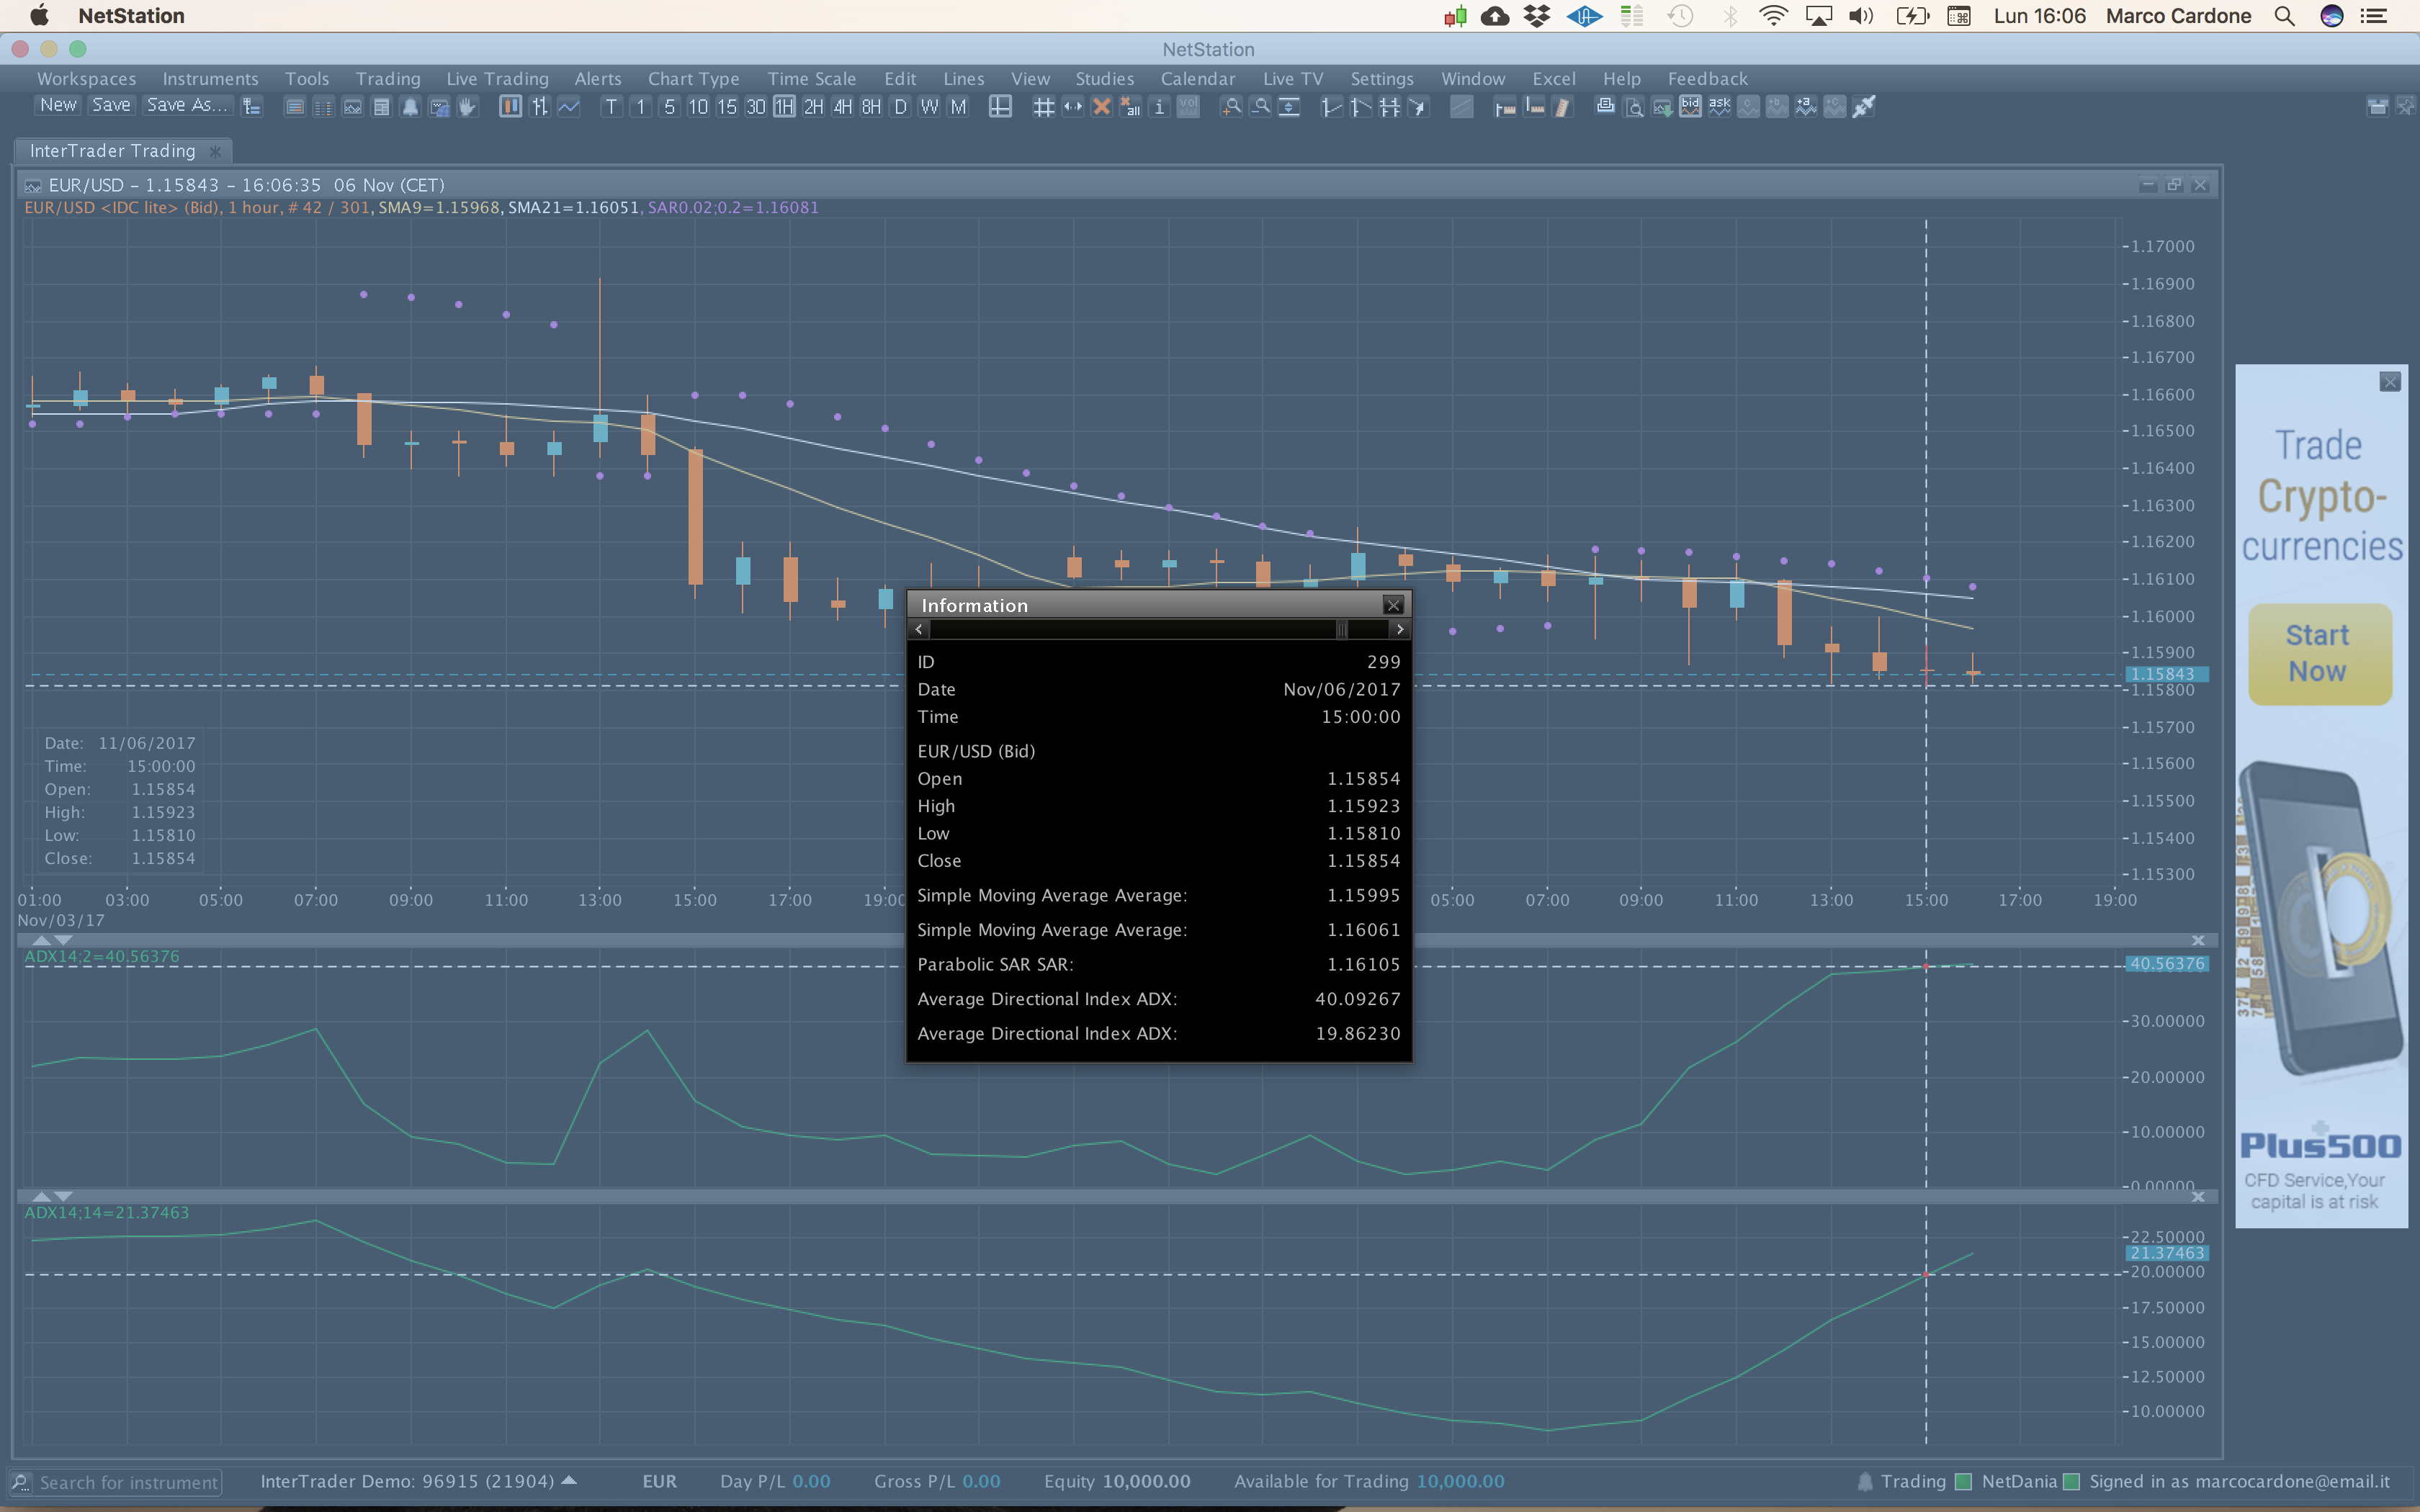Expand the InterTrader Demo account selector
This screenshot has width=2420, height=1512.
coord(569,1480)
